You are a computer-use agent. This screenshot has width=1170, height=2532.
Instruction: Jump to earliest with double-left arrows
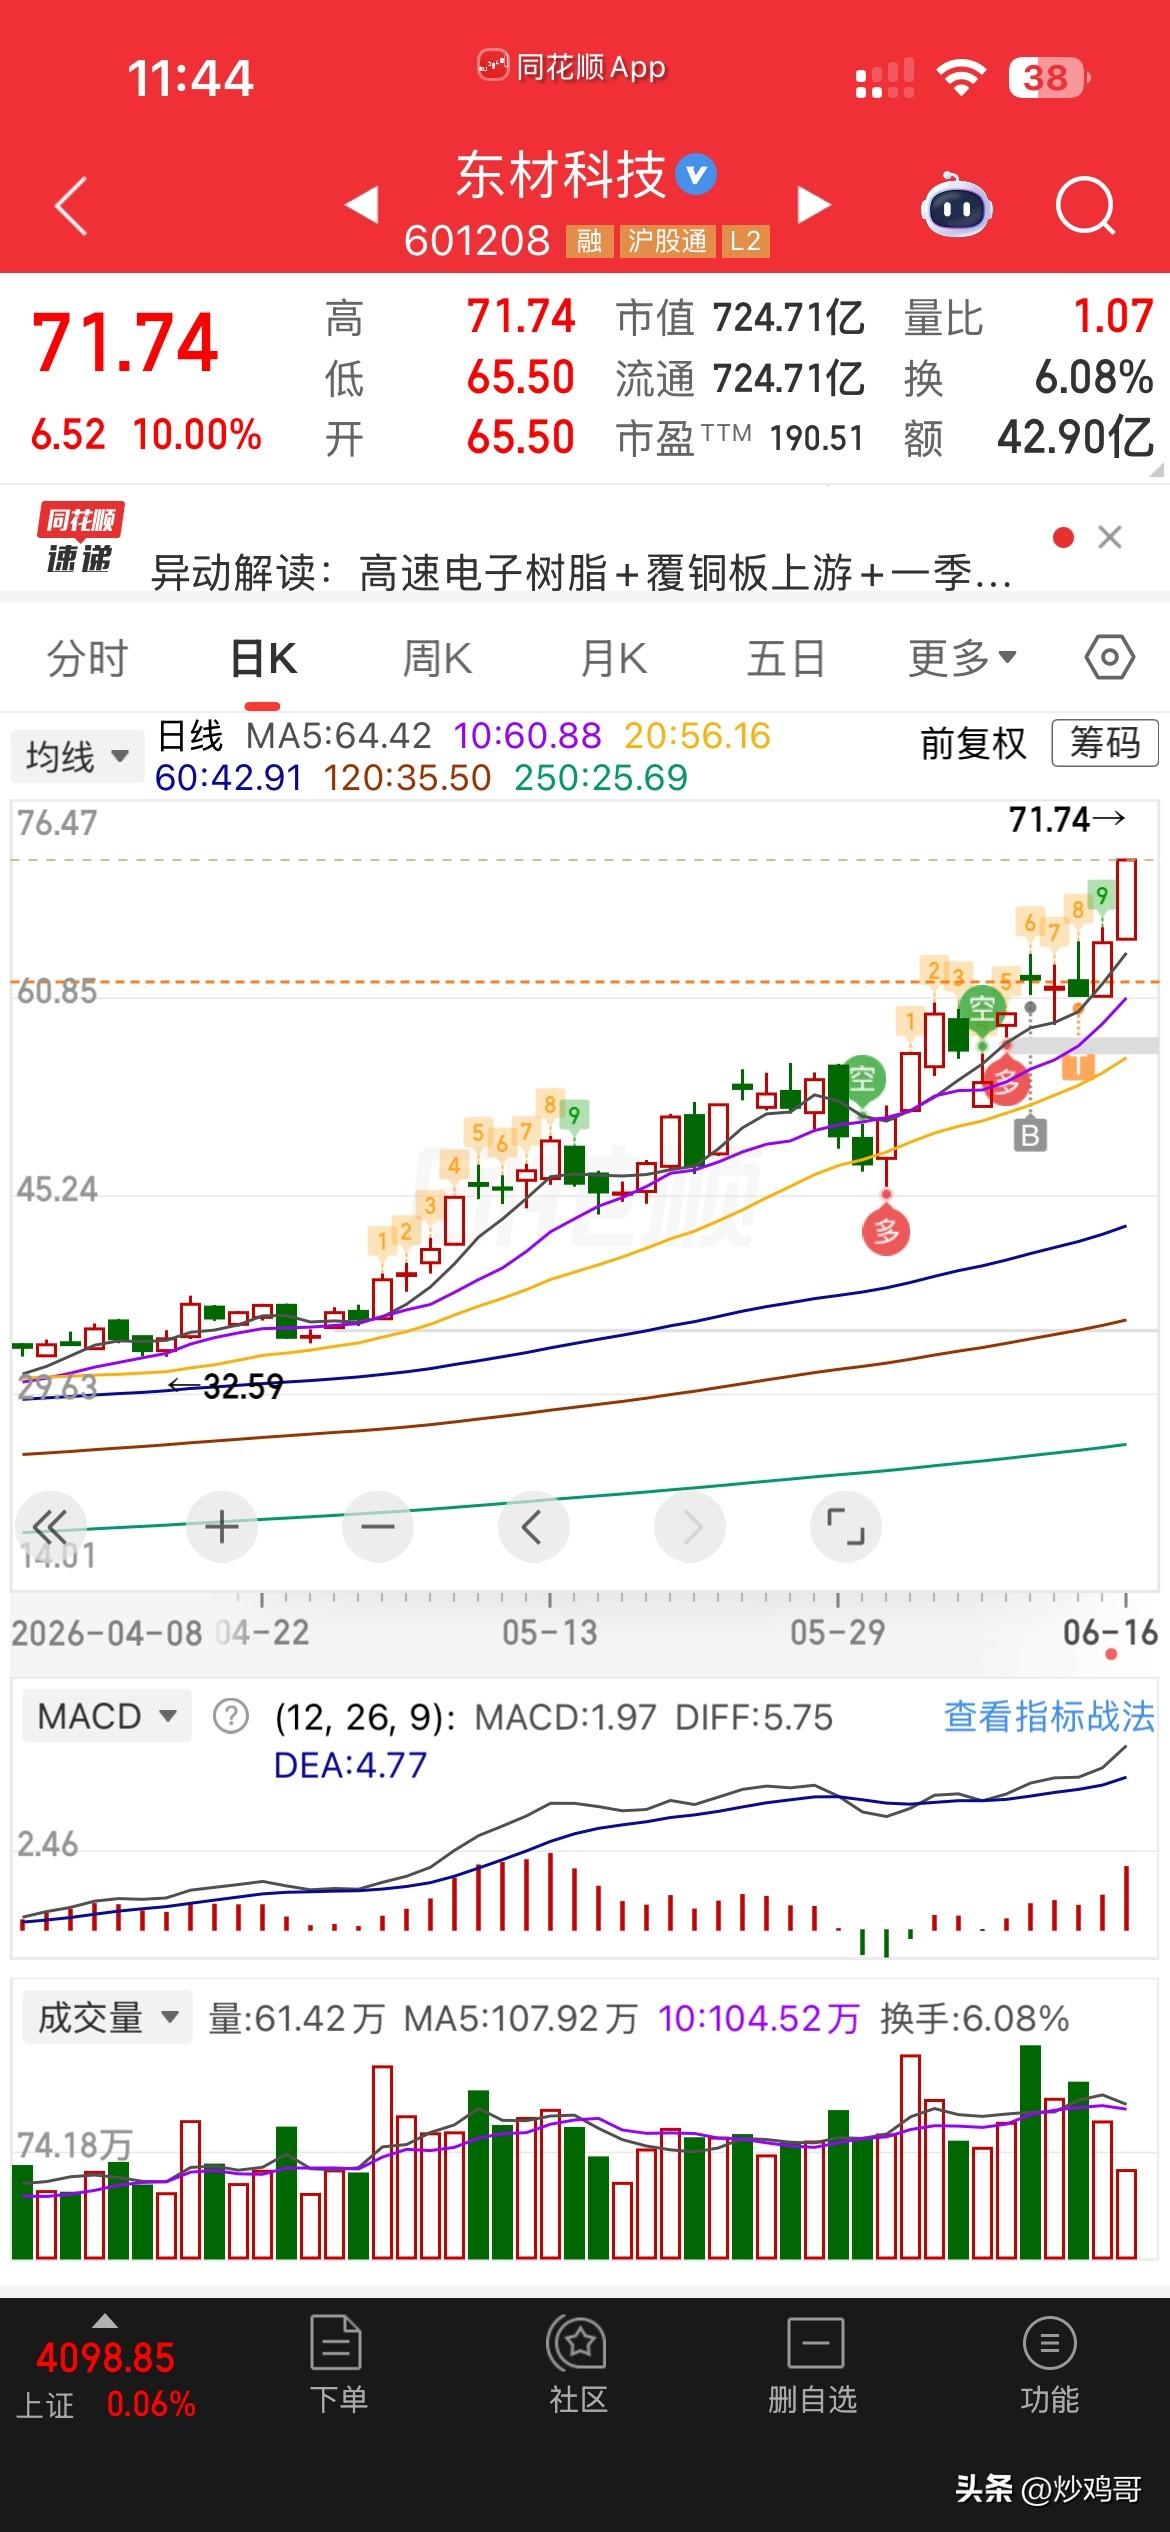(x=50, y=1527)
